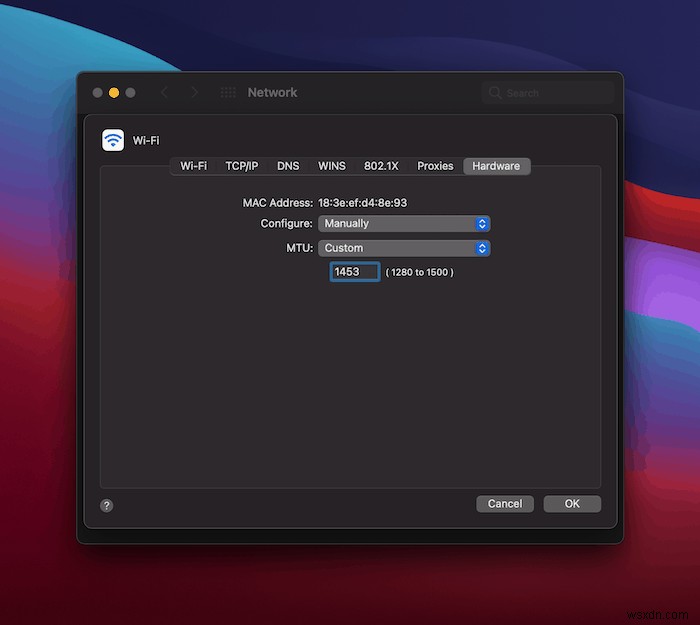This screenshot has height=625, width=700.
Task: Go back with the left chevron
Action: [x=164, y=92]
